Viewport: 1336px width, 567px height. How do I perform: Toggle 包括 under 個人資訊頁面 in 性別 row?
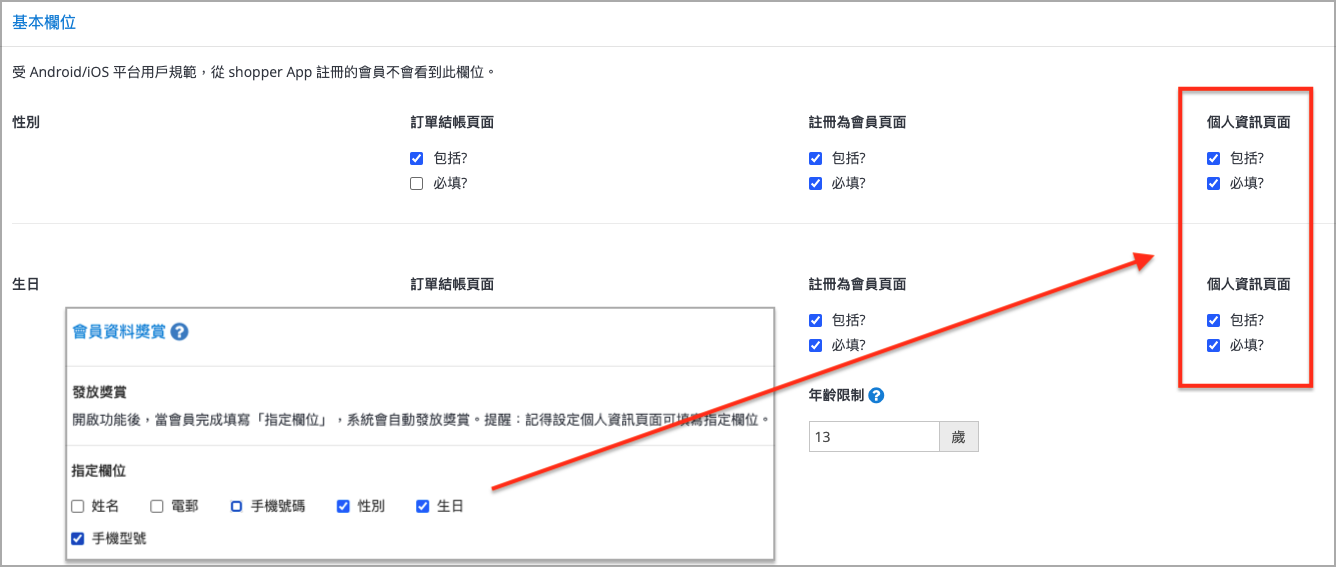click(1214, 158)
